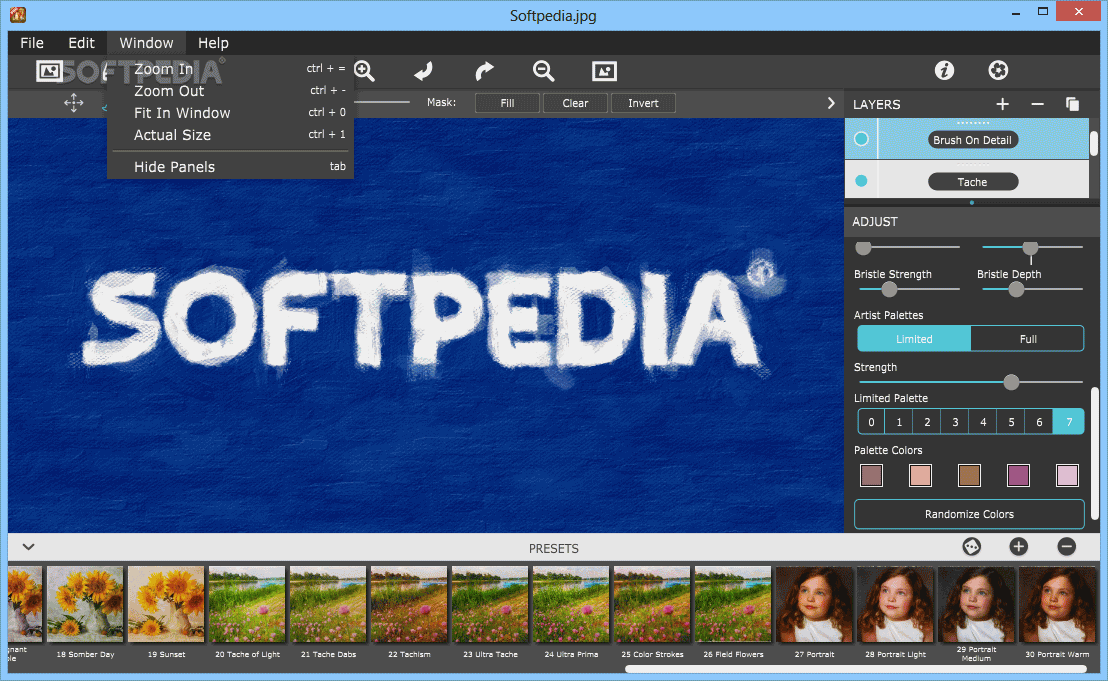Add a new layer with plus icon

click(x=1002, y=105)
